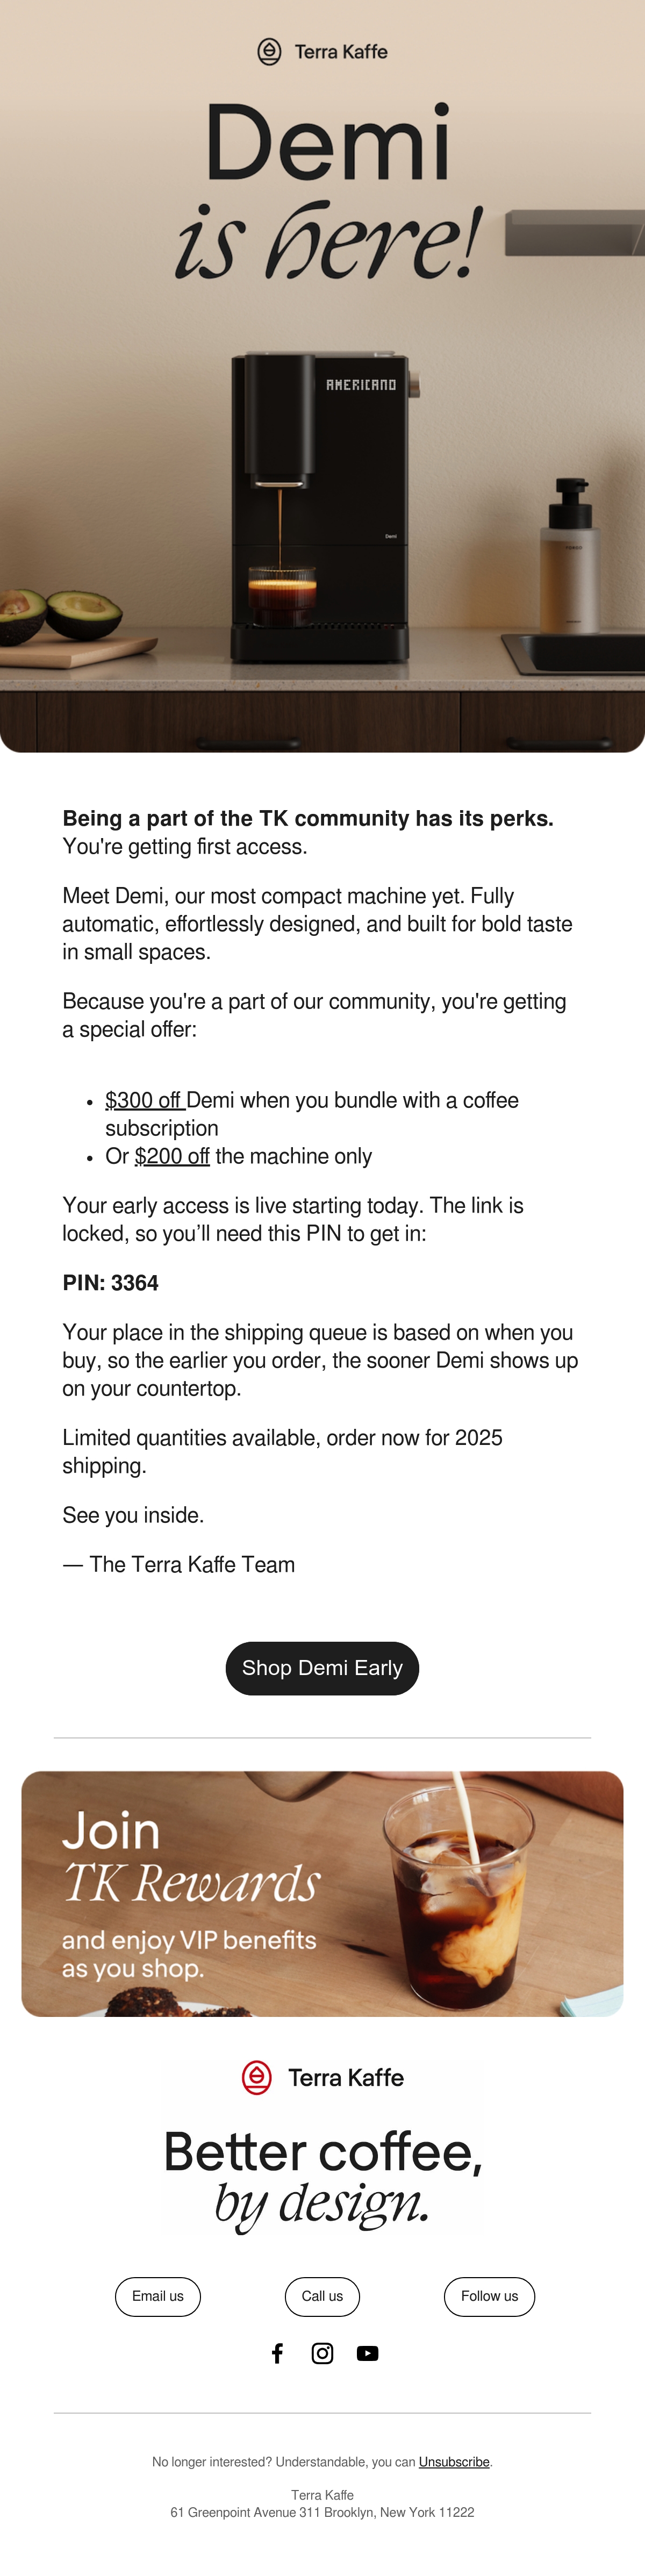This screenshot has height=2576, width=645.
Task: Click the Email us button
Action: pyautogui.click(x=158, y=2296)
